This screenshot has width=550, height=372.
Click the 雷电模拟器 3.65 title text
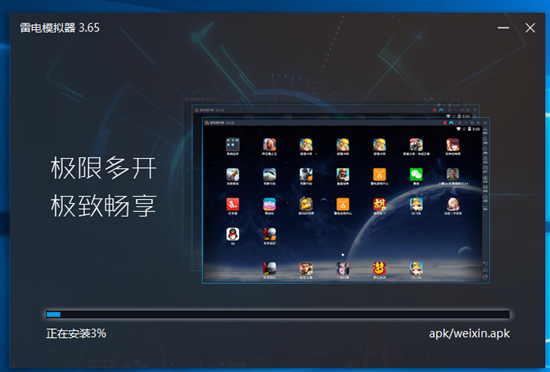pyautogui.click(x=60, y=28)
